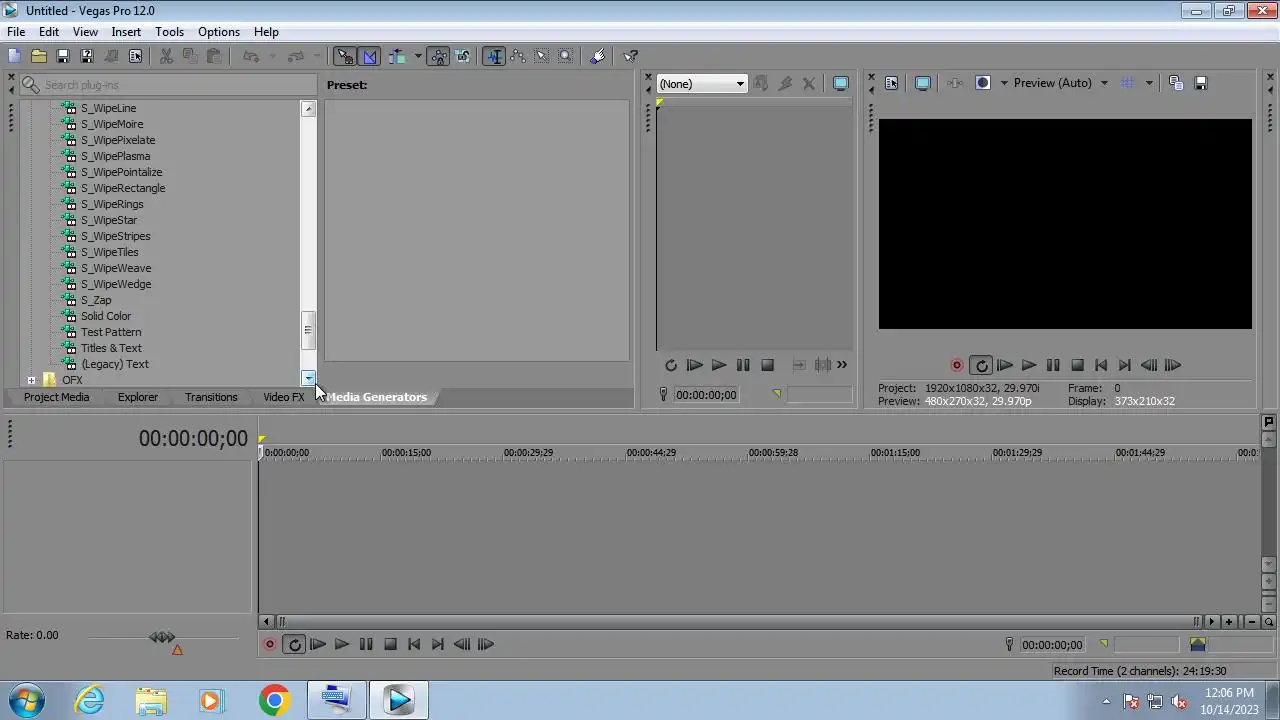Copy preview snapshot to clipboard

pos(1176,83)
